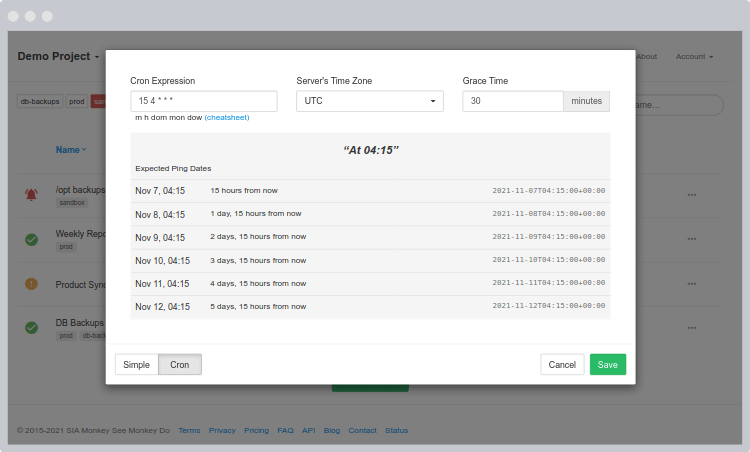Image resolution: width=750 pixels, height=452 pixels.
Task: Open the Status footer link
Action: pyautogui.click(x=397, y=430)
